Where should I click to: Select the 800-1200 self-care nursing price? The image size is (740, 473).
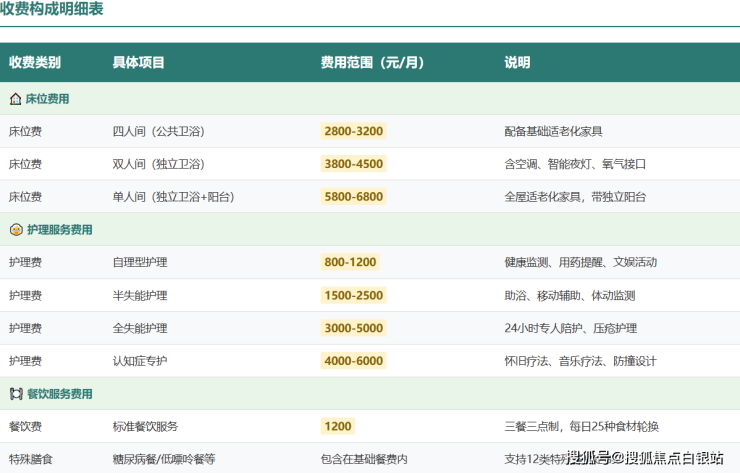(x=350, y=262)
